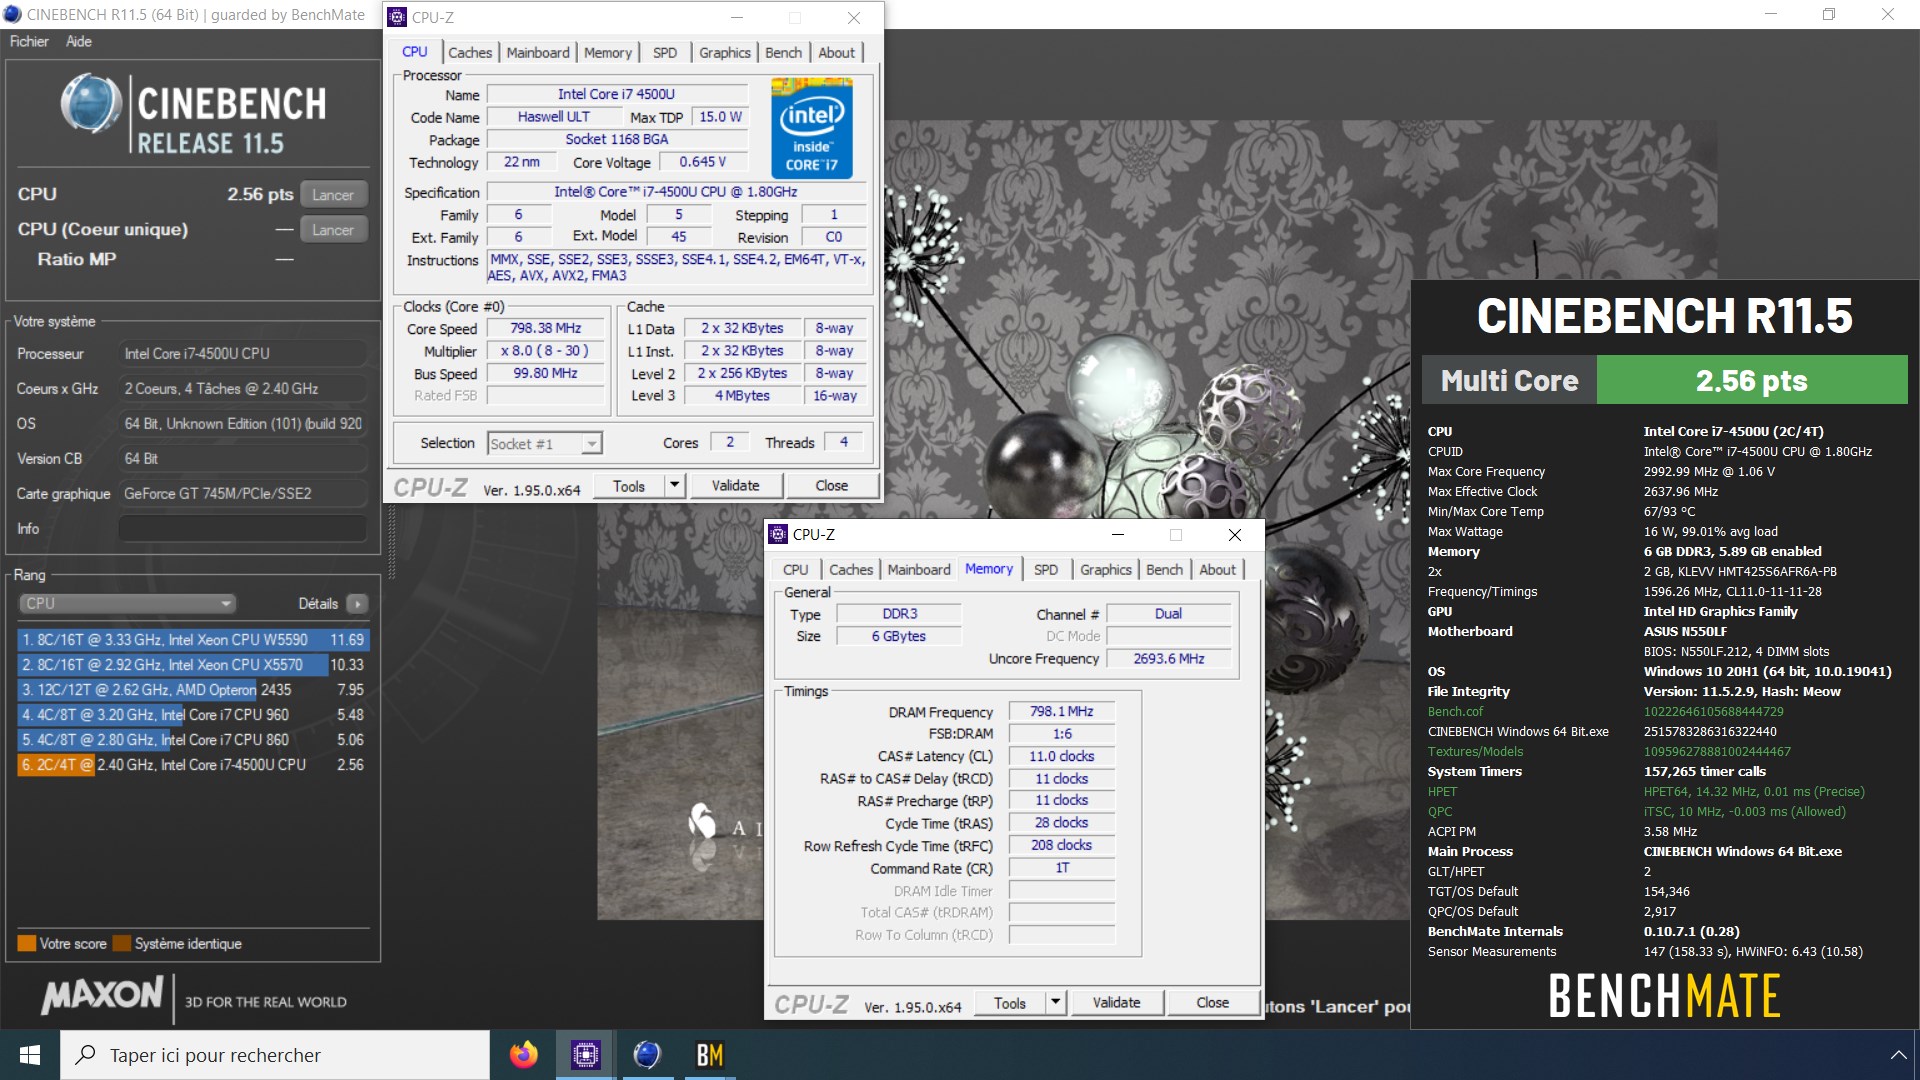
Task: Click the Système identique swatch
Action: click(122, 943)
